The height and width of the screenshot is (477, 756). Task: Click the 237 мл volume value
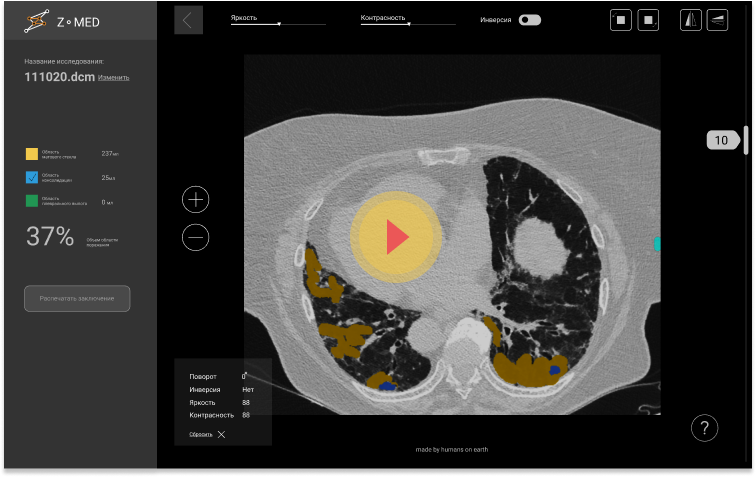tap(110, 153)
